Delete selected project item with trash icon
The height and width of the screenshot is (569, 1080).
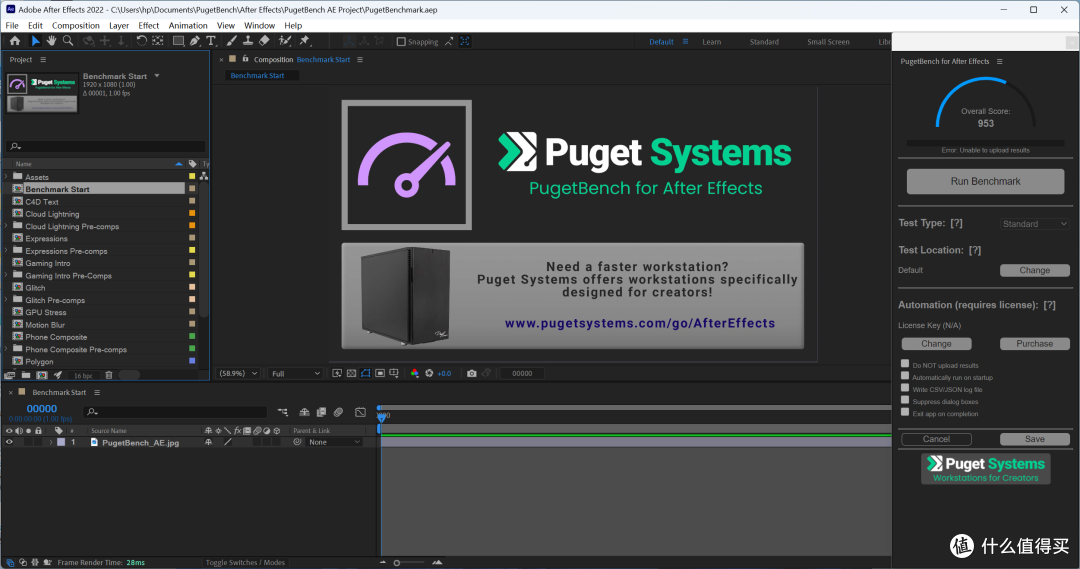[108, 375]
